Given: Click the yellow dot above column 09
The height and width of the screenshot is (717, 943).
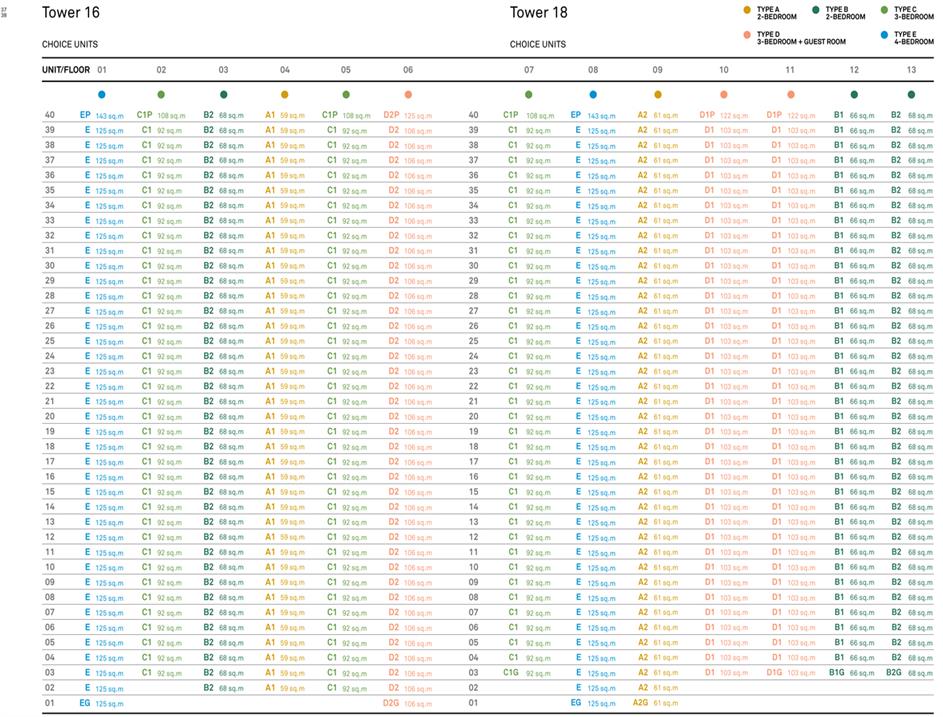Looking at the screenshot, I should coord(657,94).
